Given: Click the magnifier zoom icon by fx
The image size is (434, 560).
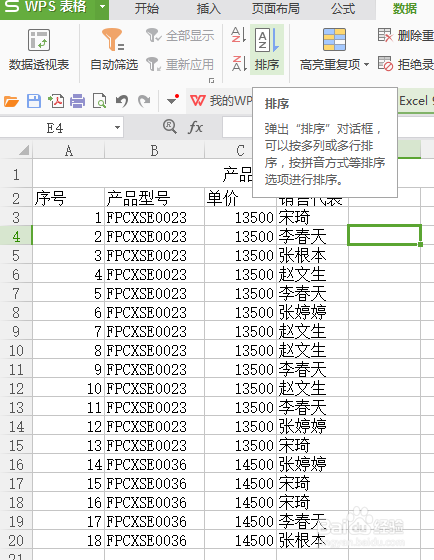Looking at the screenshot, I should pyautogui.click(x=169, y=127).
